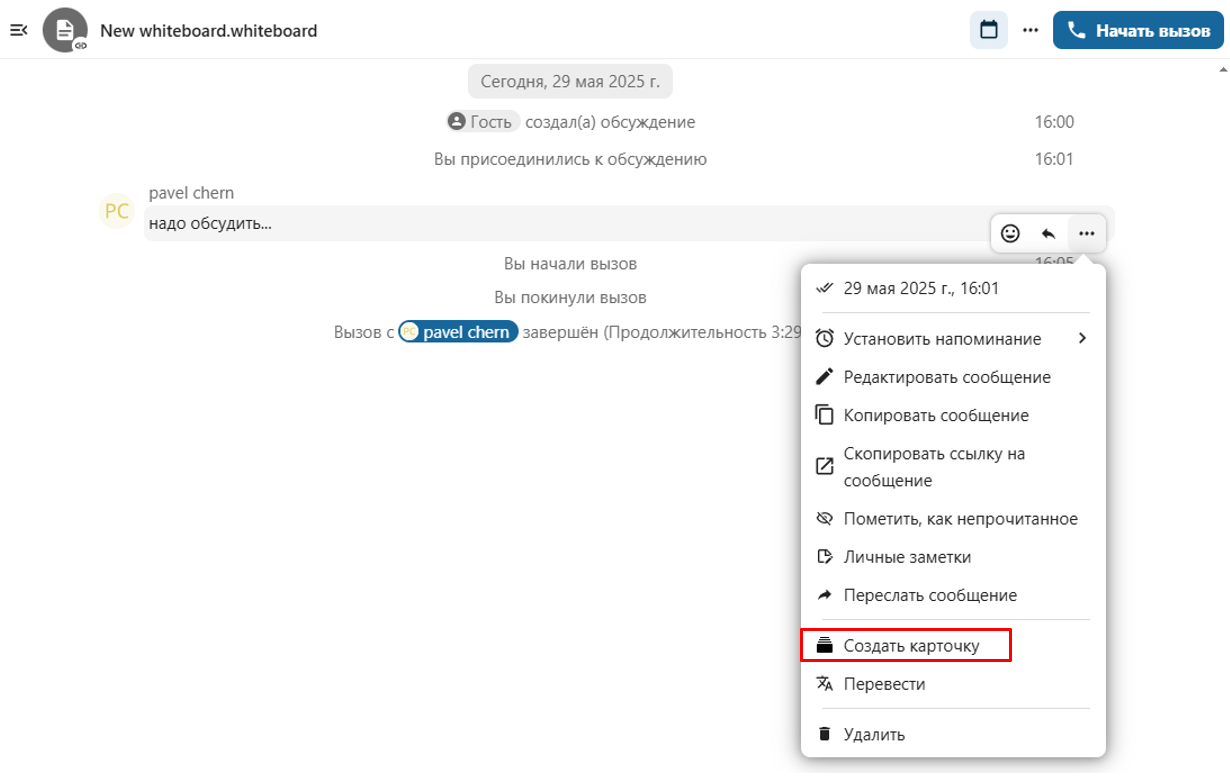Select Скопировать ссылку на сообщение
The width and height of the screenshot is (1230, 781).
[x=934, y=467]
